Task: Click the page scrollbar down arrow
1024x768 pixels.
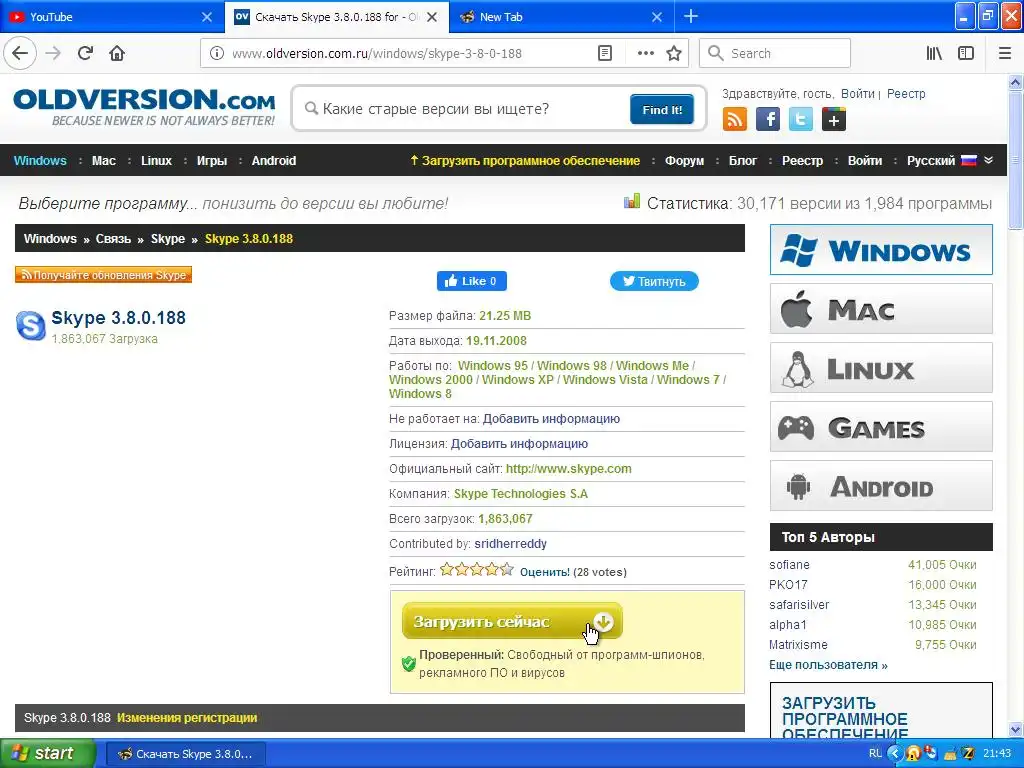Action: pos(1016,729)
